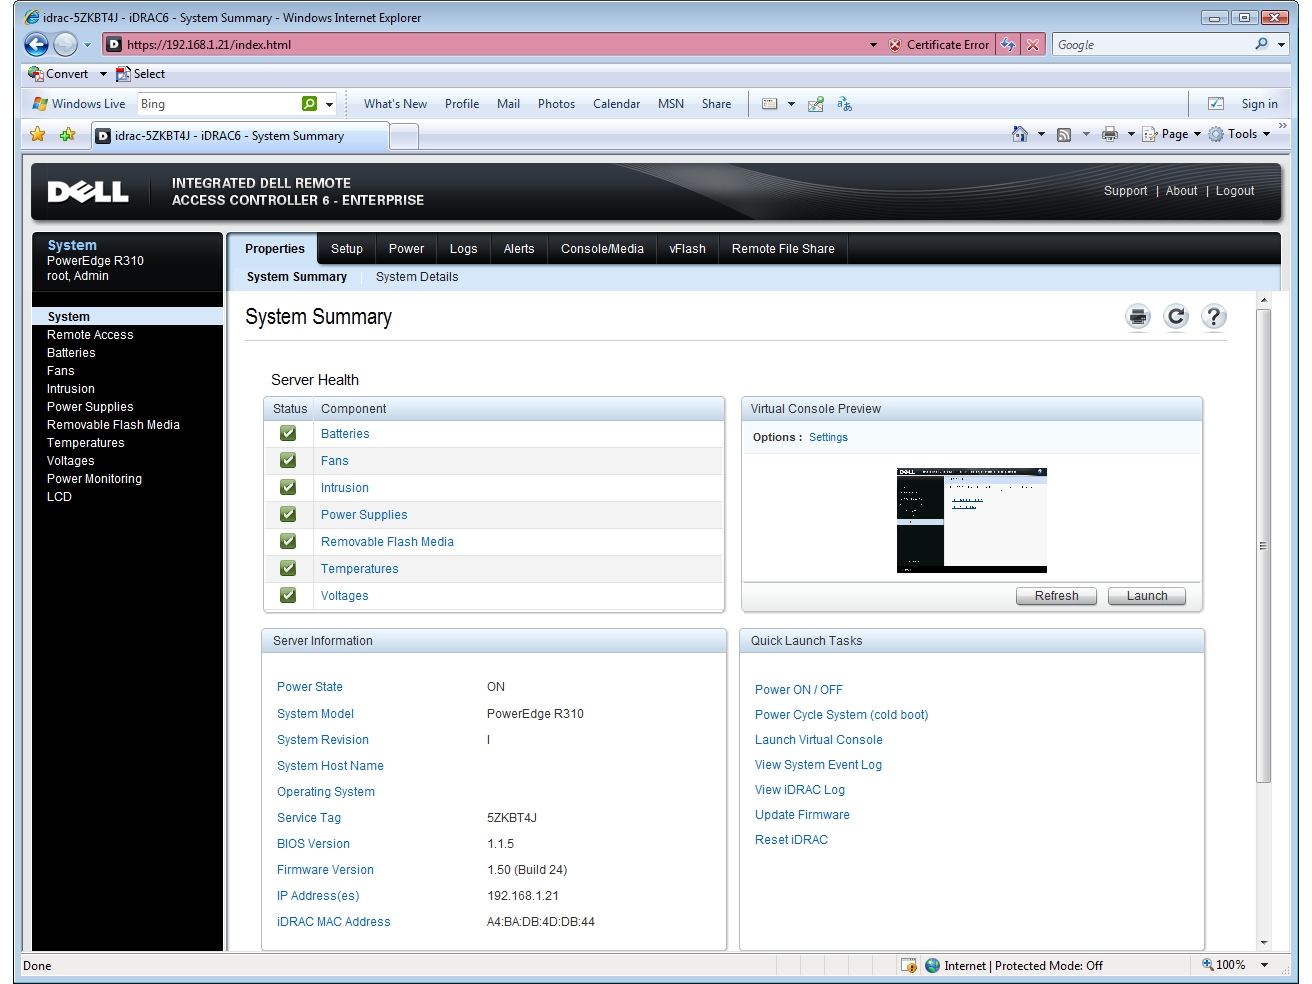Click the Stop loading X icon
Screen dimensions: 1312x984
pos(1033,45)
